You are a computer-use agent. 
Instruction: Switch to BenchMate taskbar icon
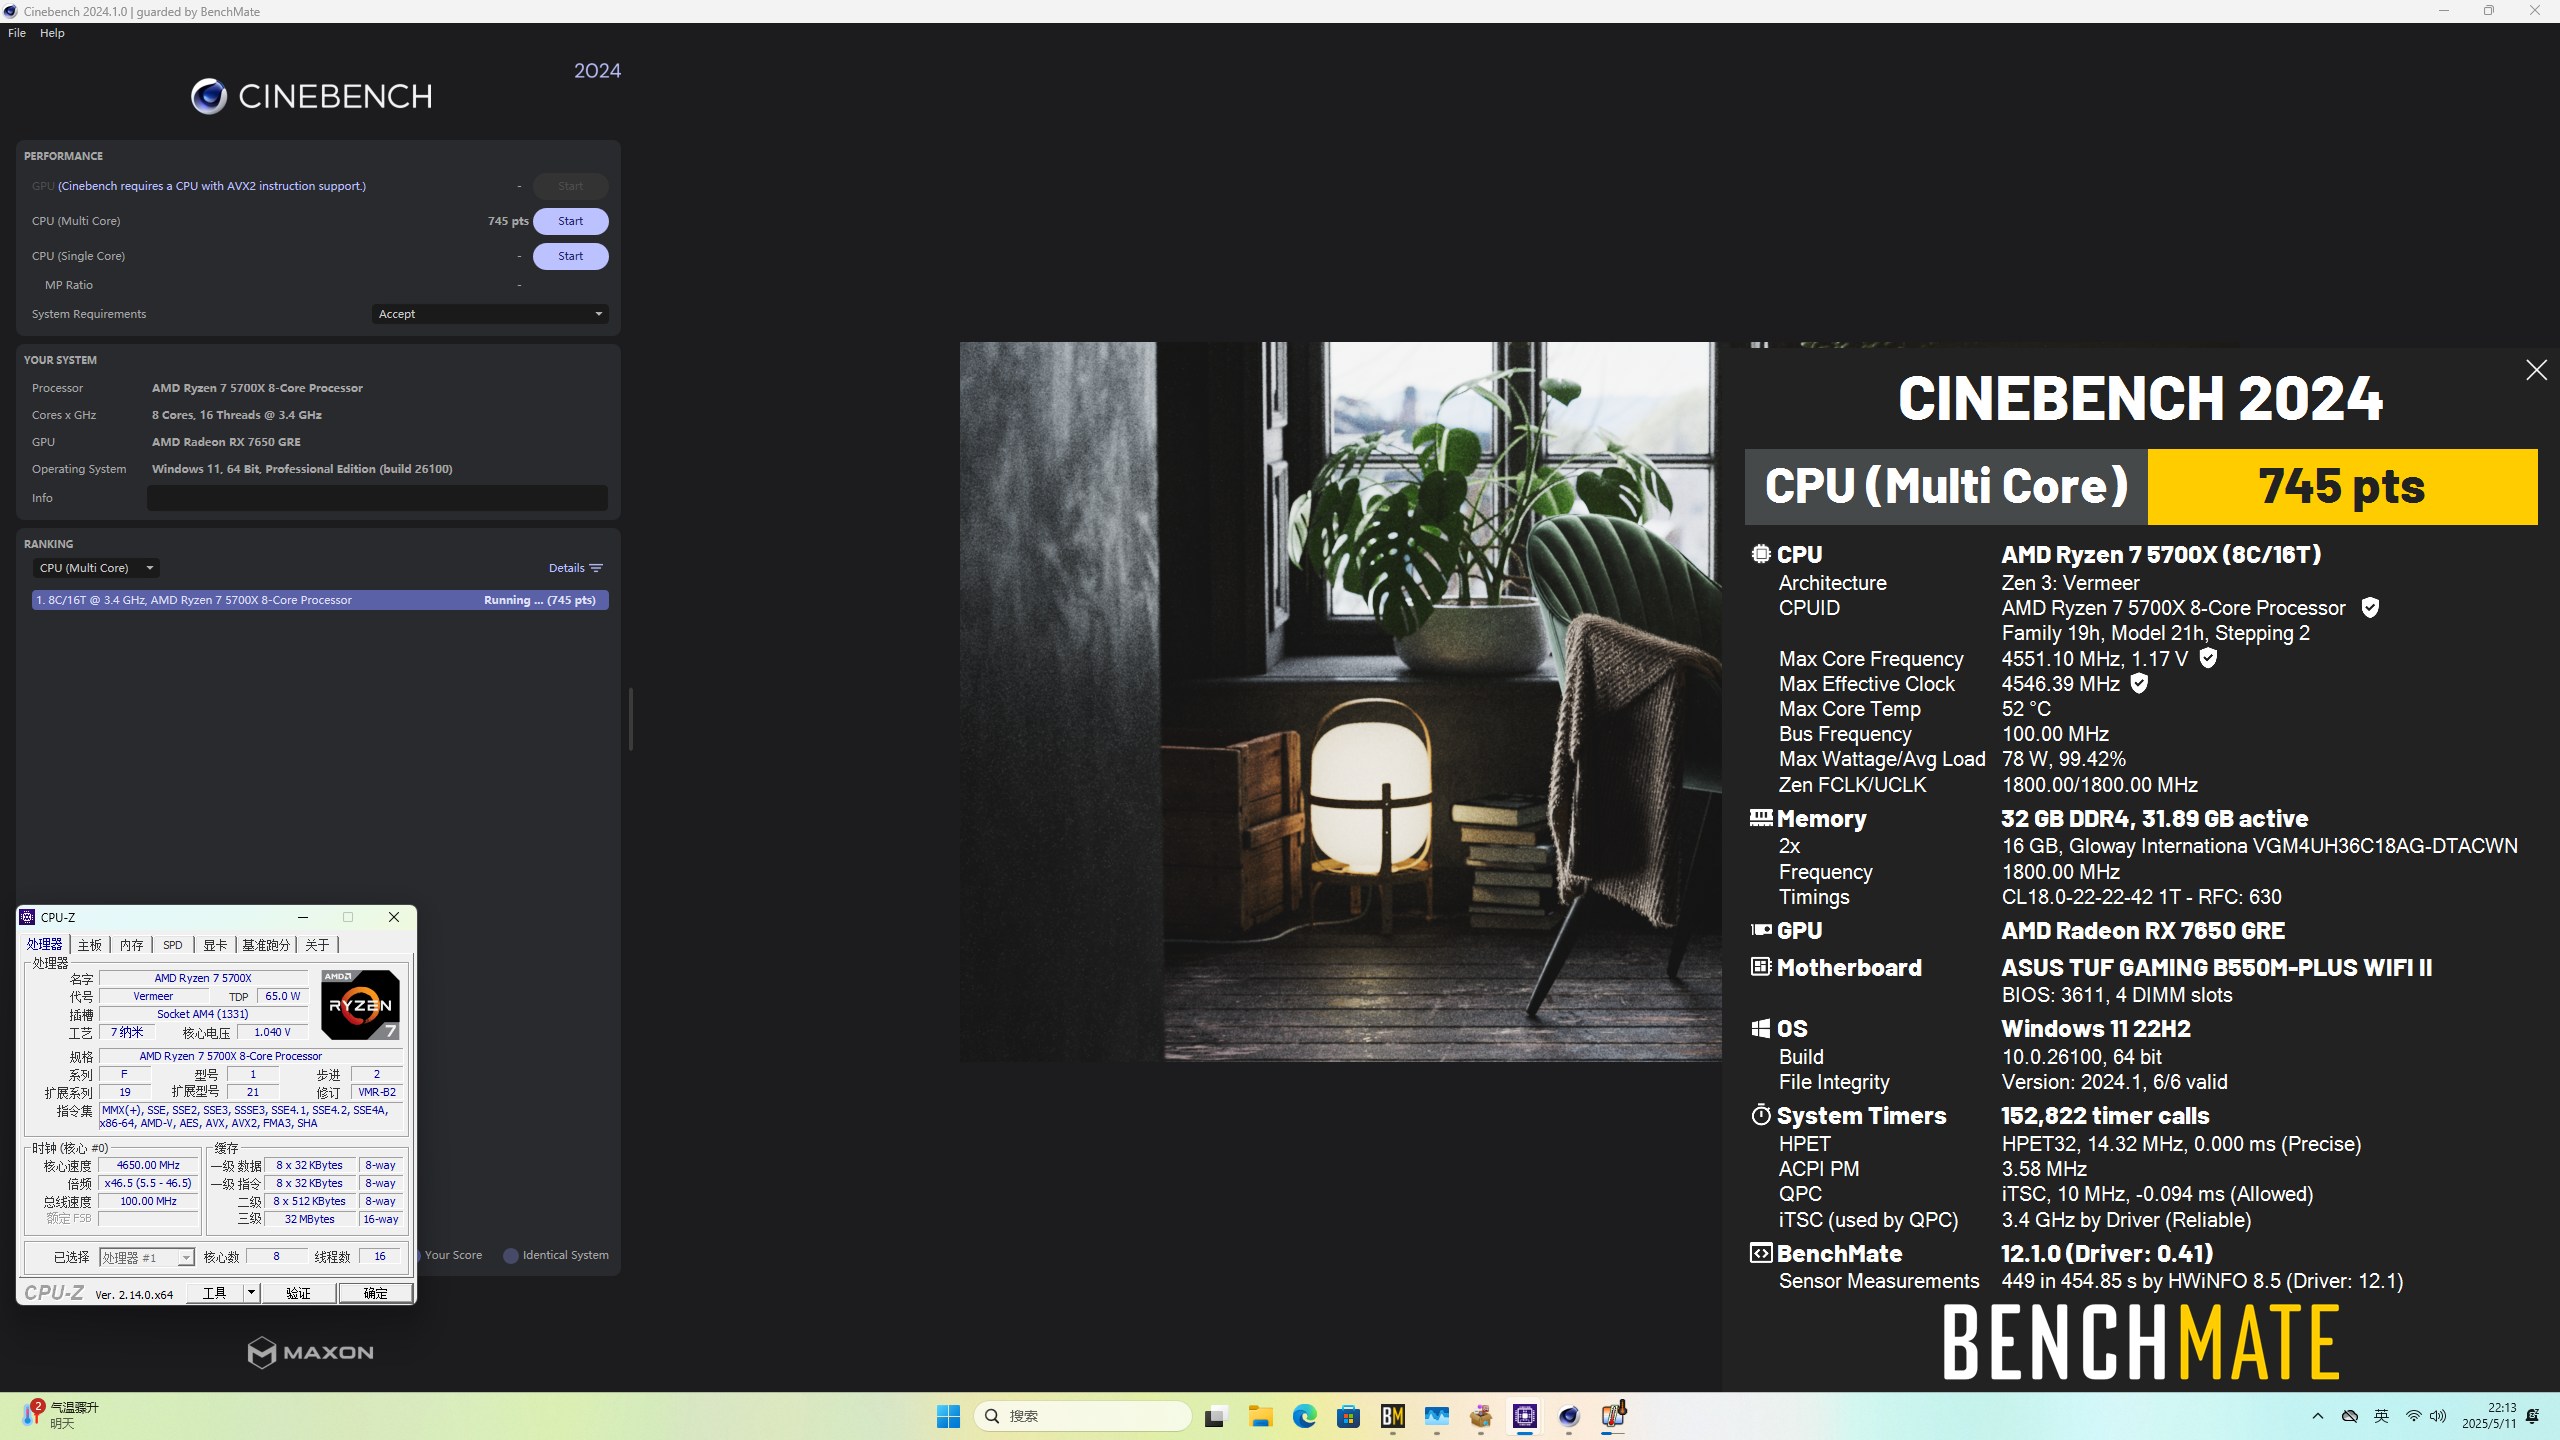[x=1393, y=1416]
